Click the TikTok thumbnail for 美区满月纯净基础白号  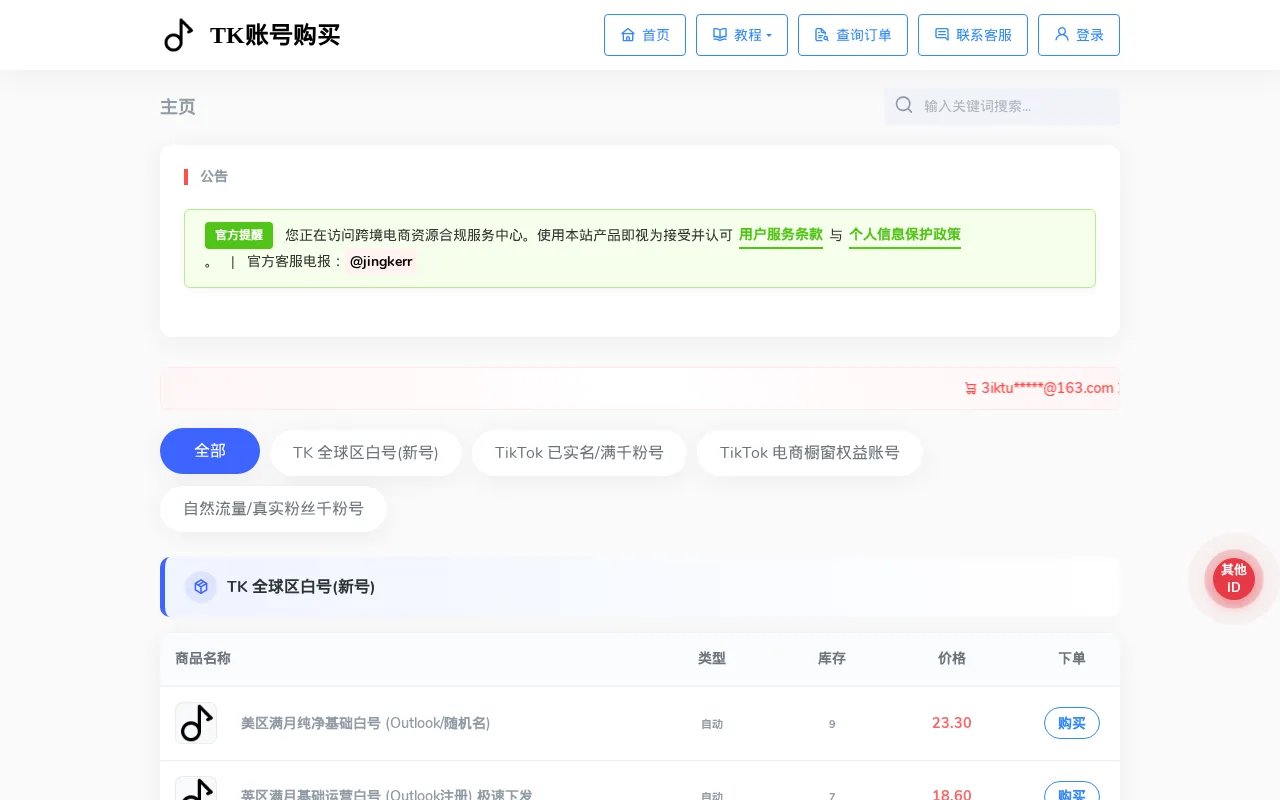pos(196,723)
